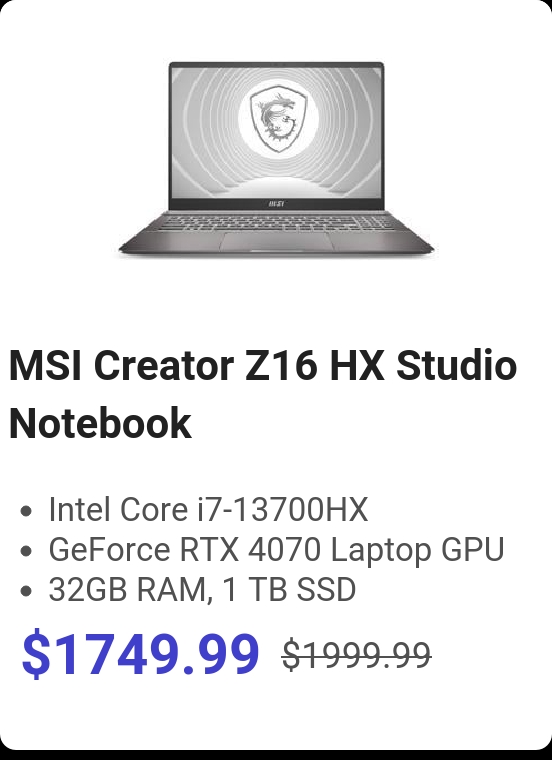
Task: Click the word Notebook in the title
Action: 100,423
